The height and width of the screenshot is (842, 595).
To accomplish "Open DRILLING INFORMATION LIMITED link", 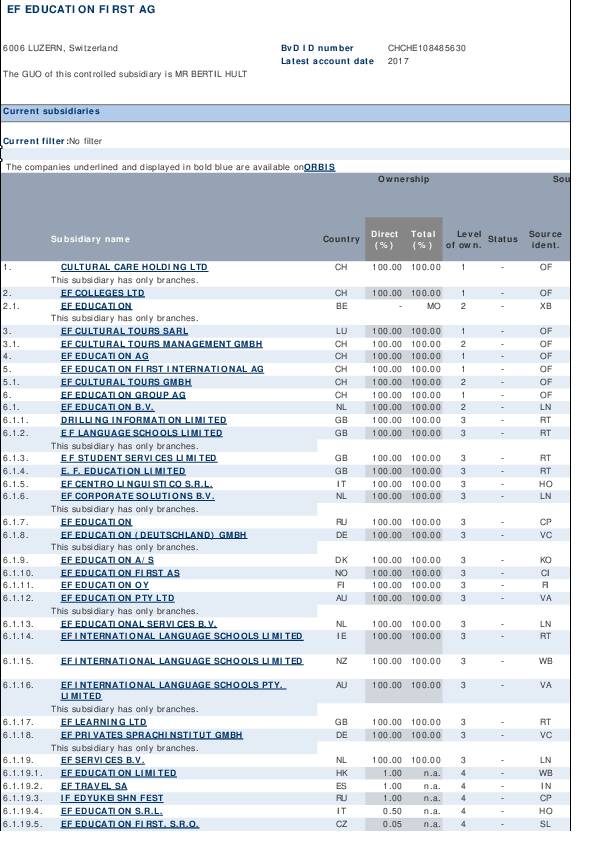I will click(143, 420).
